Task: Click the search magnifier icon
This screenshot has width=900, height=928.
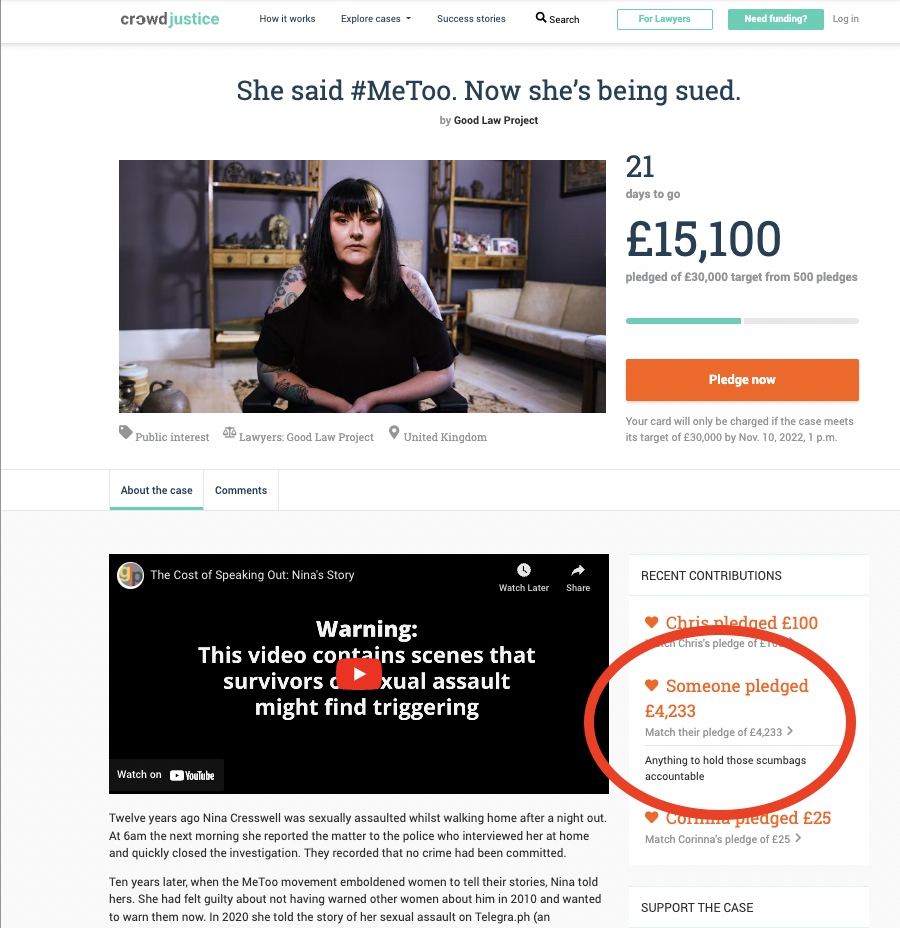Action: (541, 18)
